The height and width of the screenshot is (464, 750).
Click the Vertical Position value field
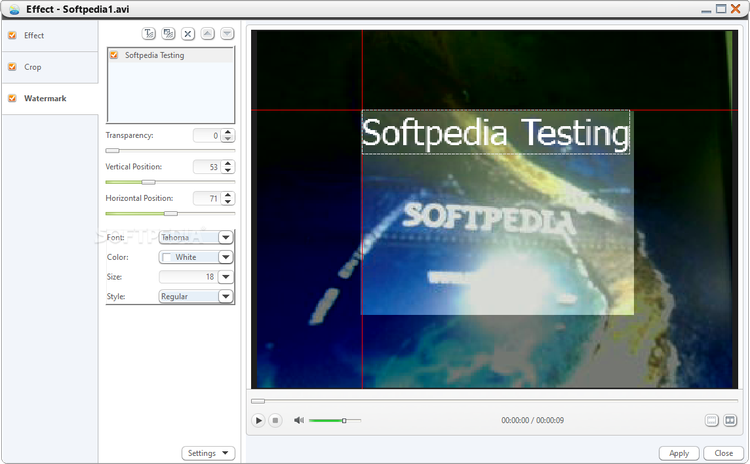207,167
